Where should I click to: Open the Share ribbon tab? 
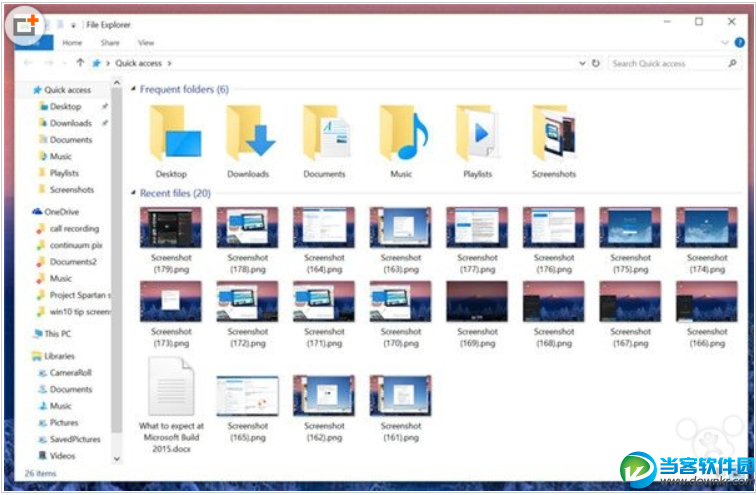110,42
